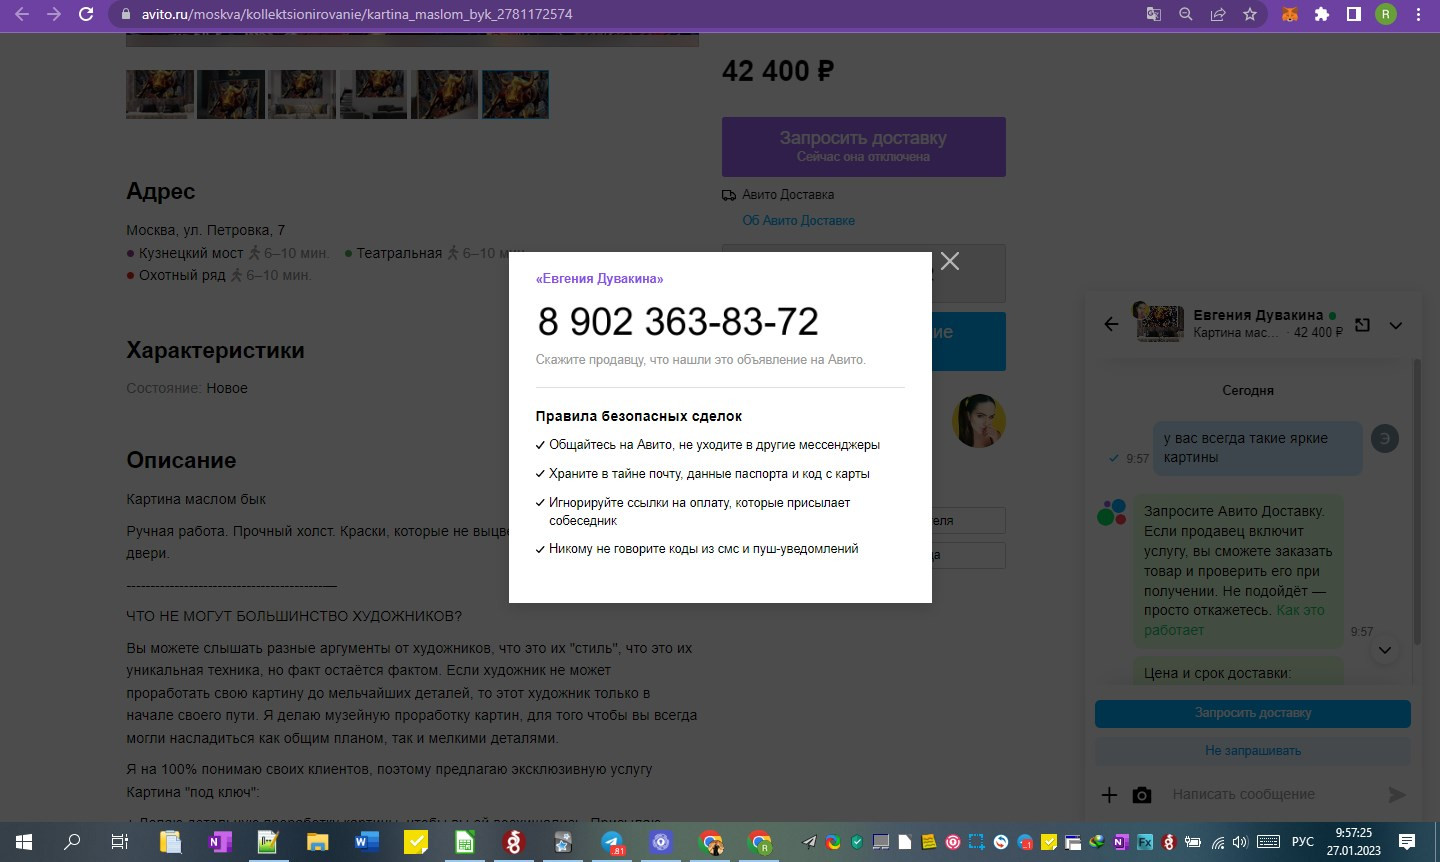Image resolution: width=1440 pixels, height=862 pixels.
Task: Open the Об Авито Доставке link
Action: (798, 220)
